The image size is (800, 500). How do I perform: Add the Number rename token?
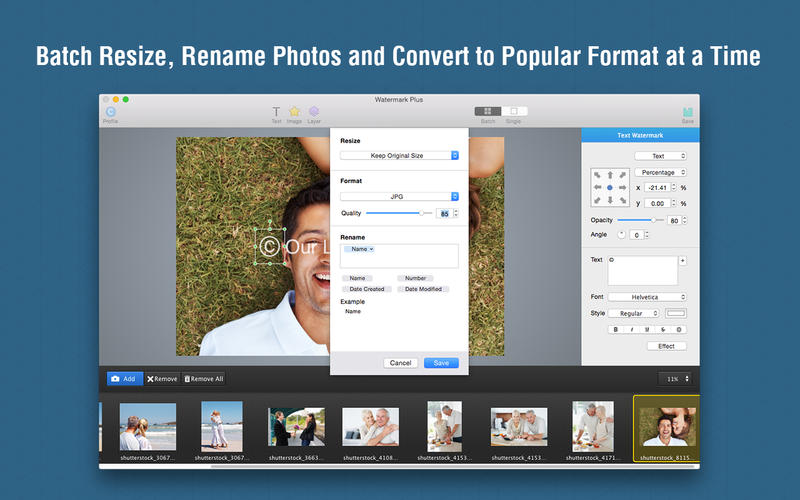point(415,278)
